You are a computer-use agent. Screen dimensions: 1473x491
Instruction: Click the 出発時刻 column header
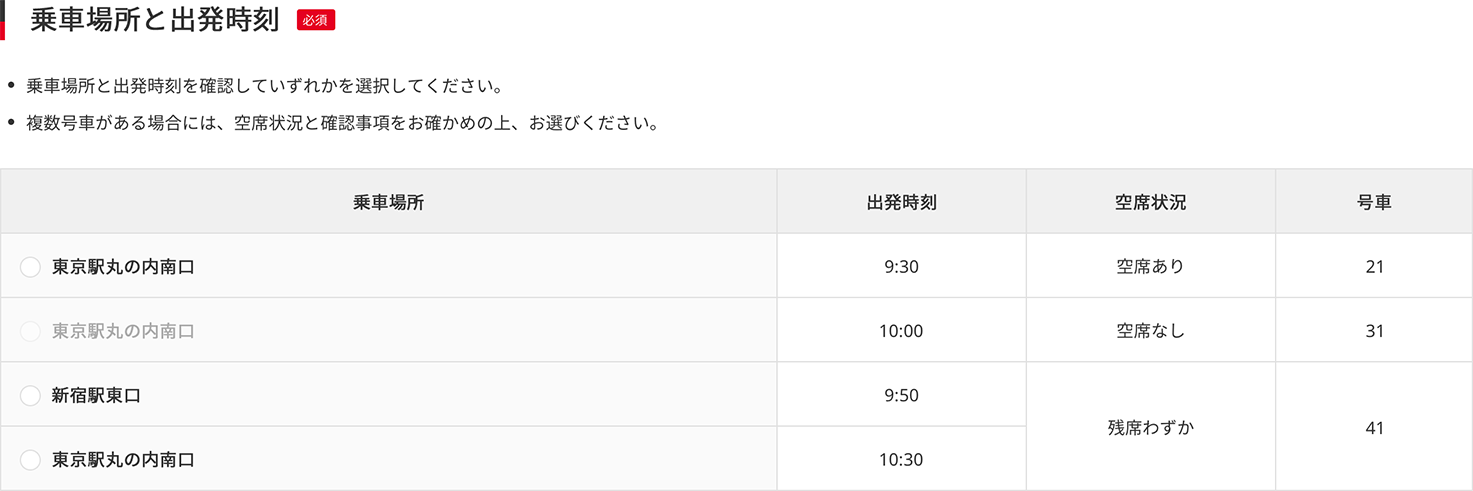[x=901, y=202]
